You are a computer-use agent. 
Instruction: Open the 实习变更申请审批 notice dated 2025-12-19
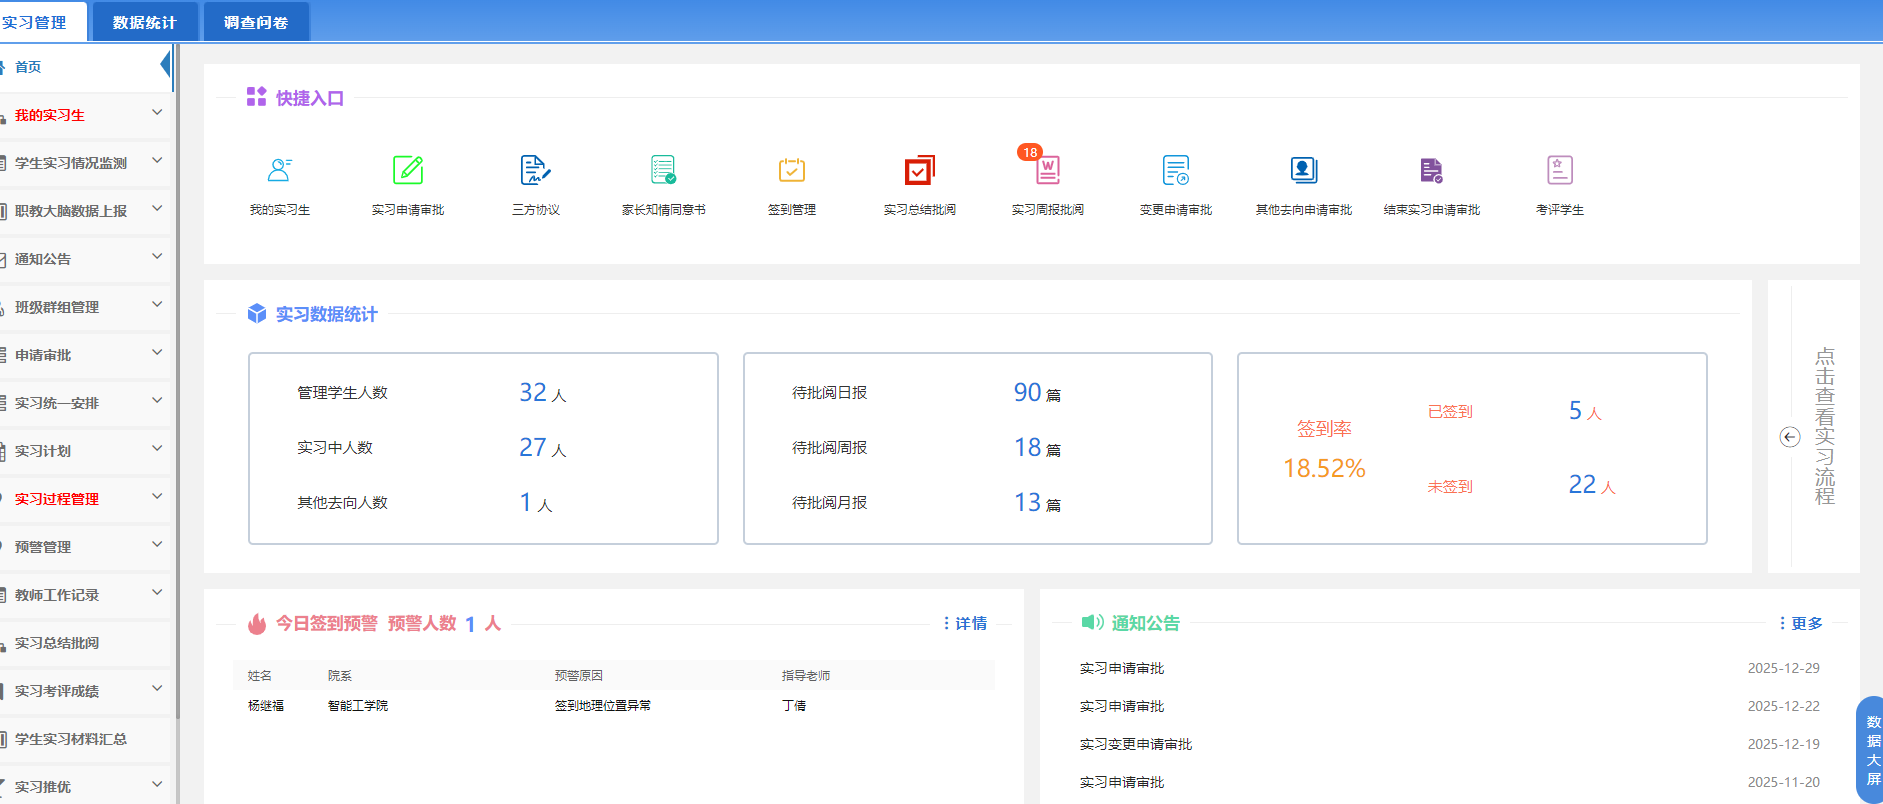point(1135,744)
